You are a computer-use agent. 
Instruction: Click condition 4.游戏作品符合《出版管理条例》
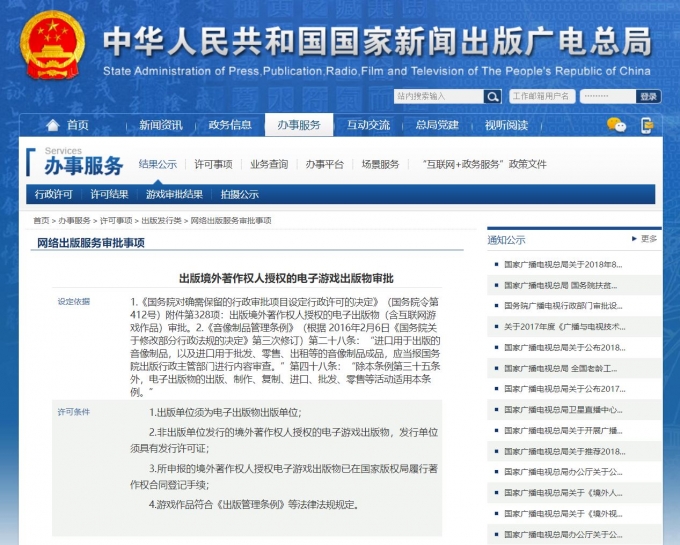[x=254, y=505]
